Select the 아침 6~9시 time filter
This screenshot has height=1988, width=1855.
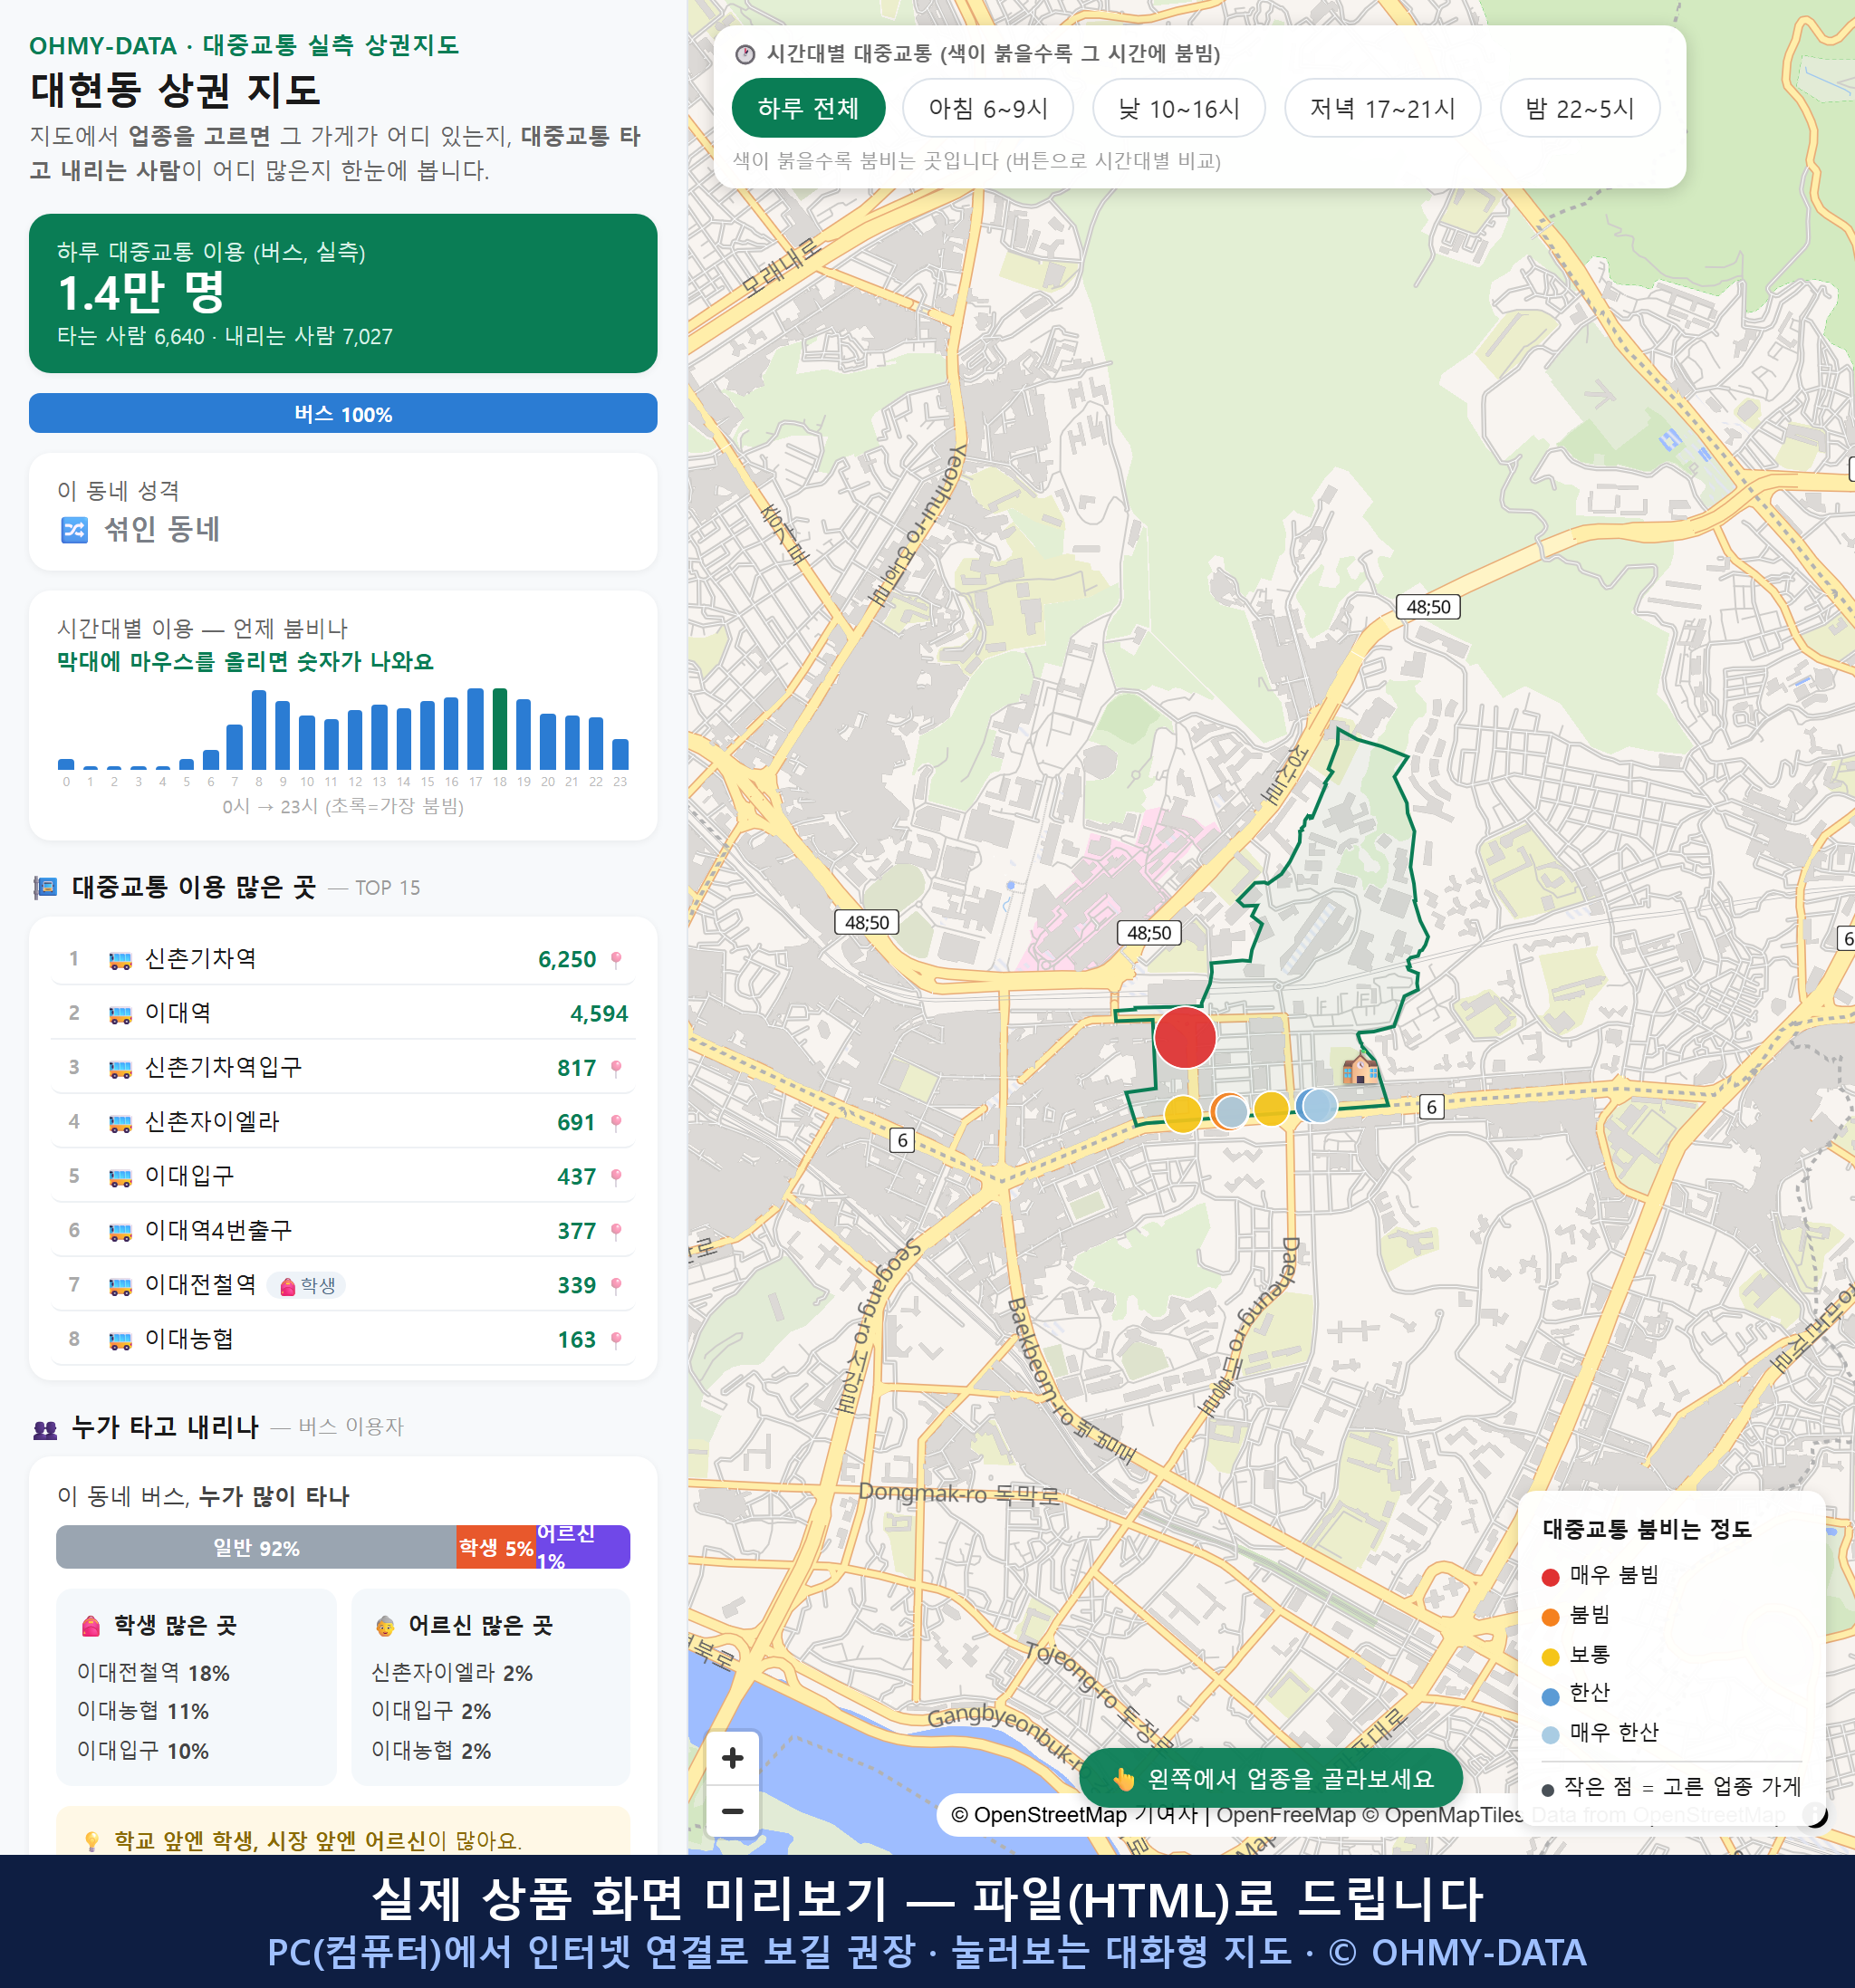coord(987,108)
